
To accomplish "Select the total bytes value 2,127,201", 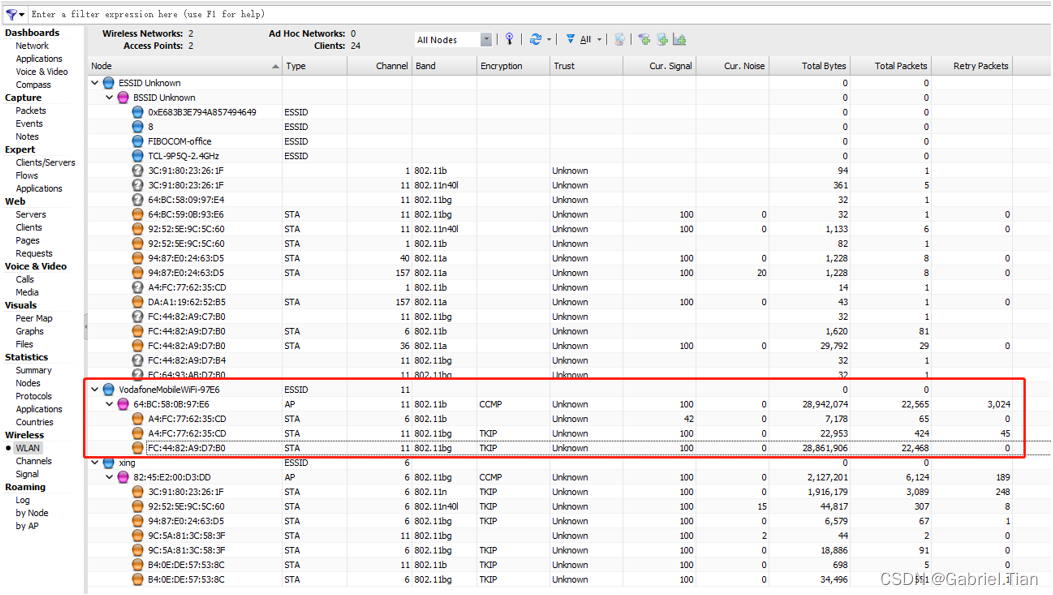I will pos(827,477).
